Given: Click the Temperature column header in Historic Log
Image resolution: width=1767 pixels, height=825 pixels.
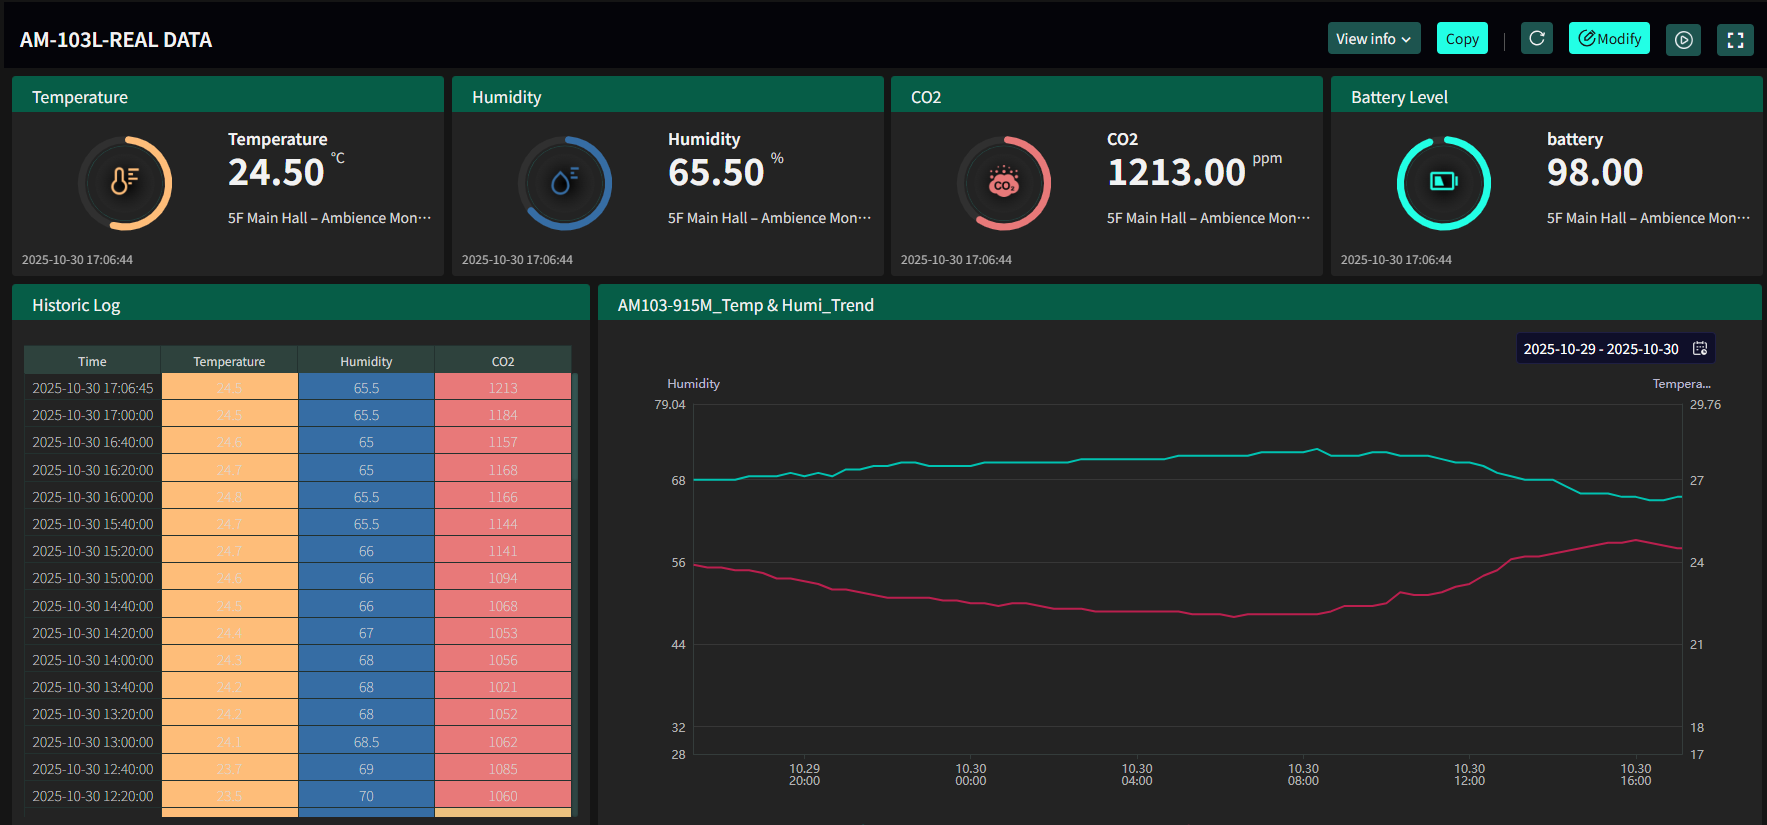Looking at the screenshot, I should point(229,361).
